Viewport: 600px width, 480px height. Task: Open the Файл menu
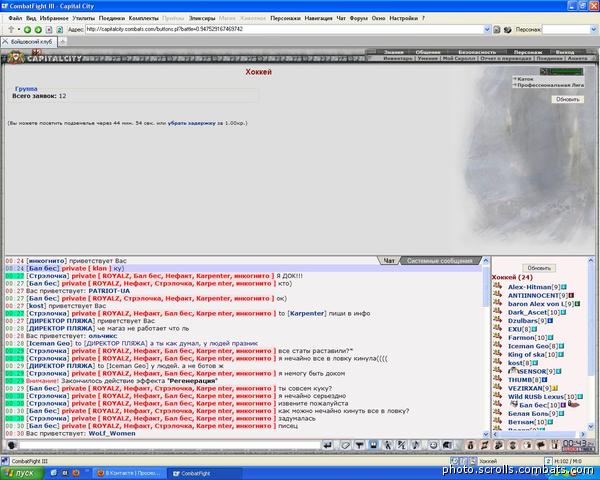pyautogui.click(x=15, y=18)
